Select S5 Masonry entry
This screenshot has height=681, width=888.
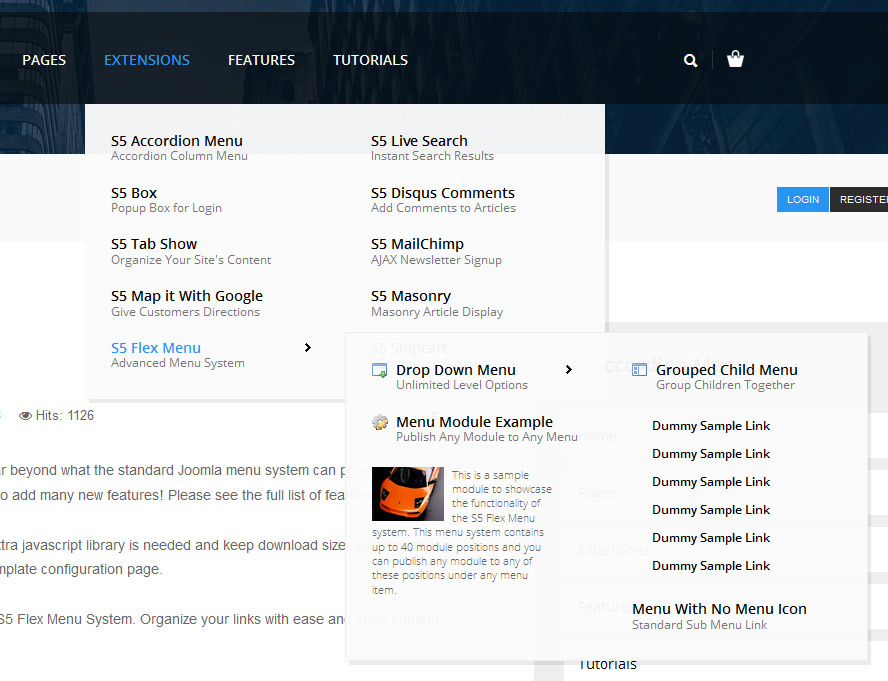[x=411, y=296]
